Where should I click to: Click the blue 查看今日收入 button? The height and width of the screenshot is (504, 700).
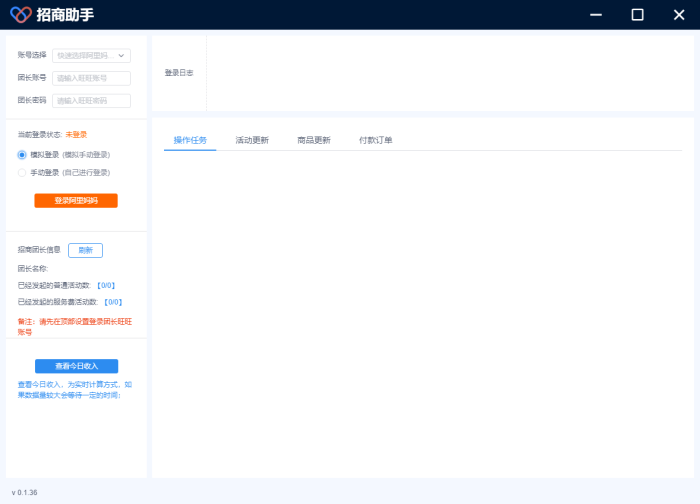click(x=76, y=366)
